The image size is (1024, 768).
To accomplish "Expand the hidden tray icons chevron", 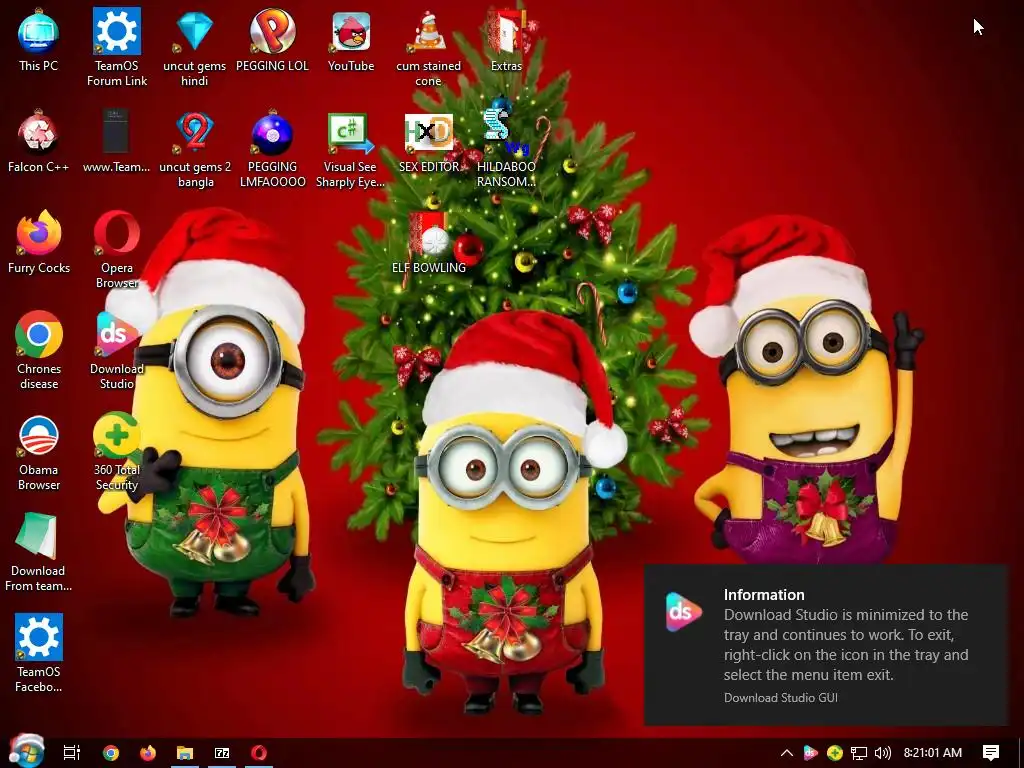I will [x=787, y=753].
